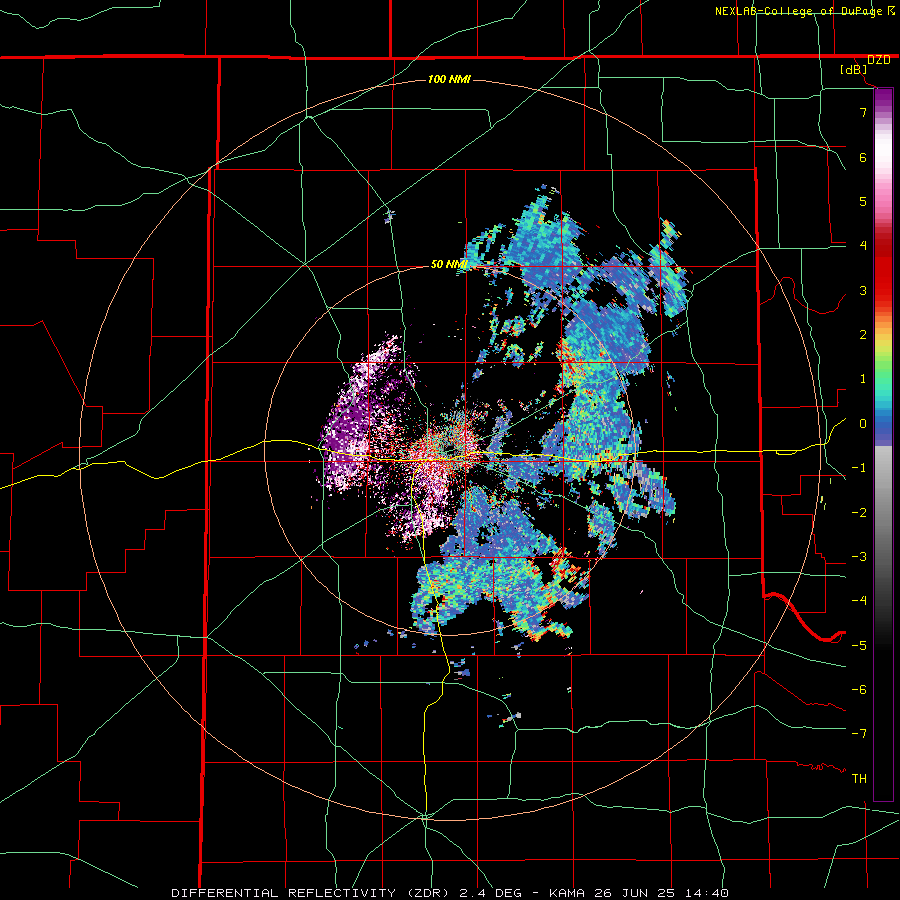Click the -5 value on the dB scale
The width and height of the screenshot is (900, 900).
[859, 646]
